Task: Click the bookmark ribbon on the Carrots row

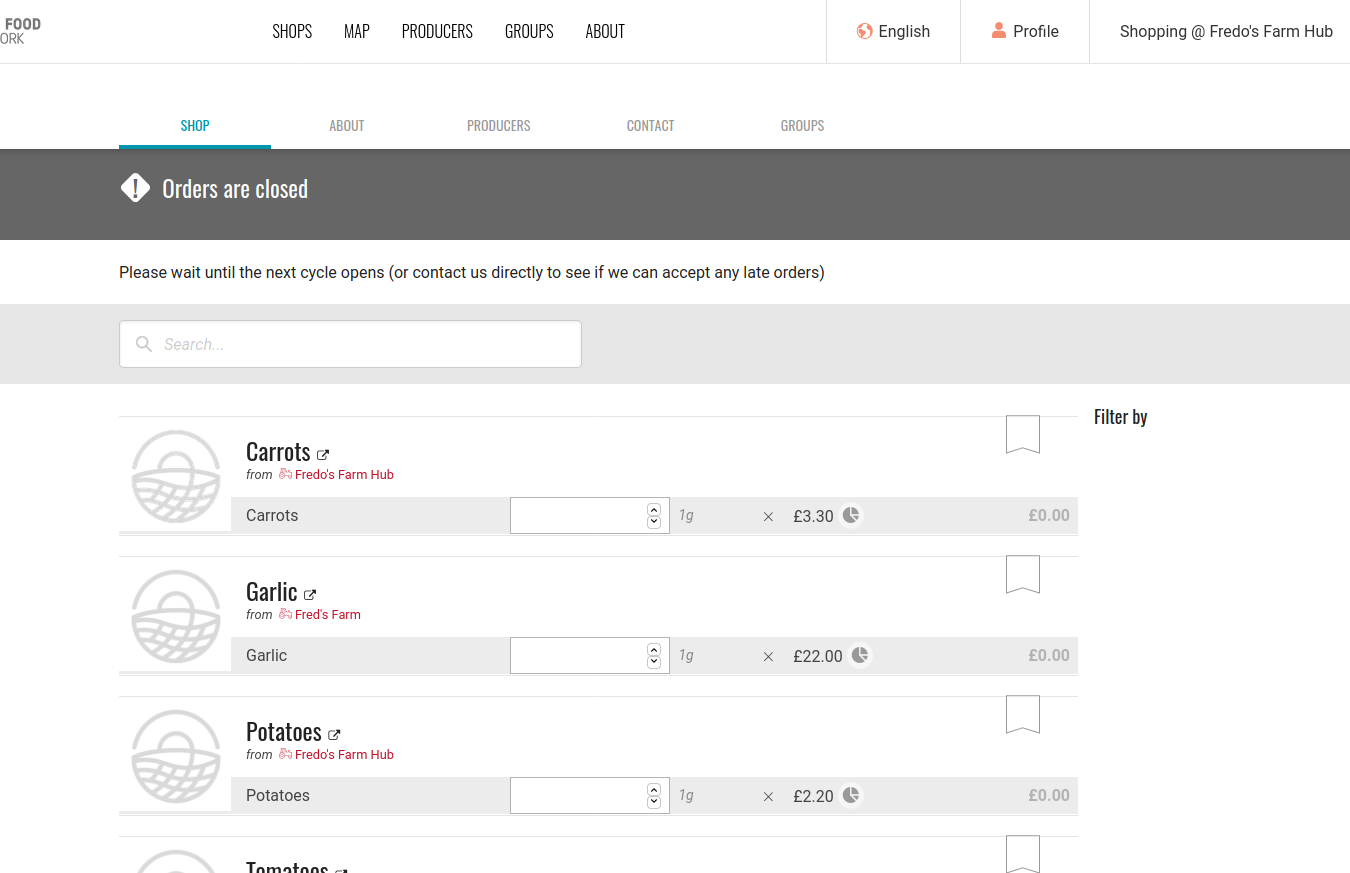Action: 1023,434
